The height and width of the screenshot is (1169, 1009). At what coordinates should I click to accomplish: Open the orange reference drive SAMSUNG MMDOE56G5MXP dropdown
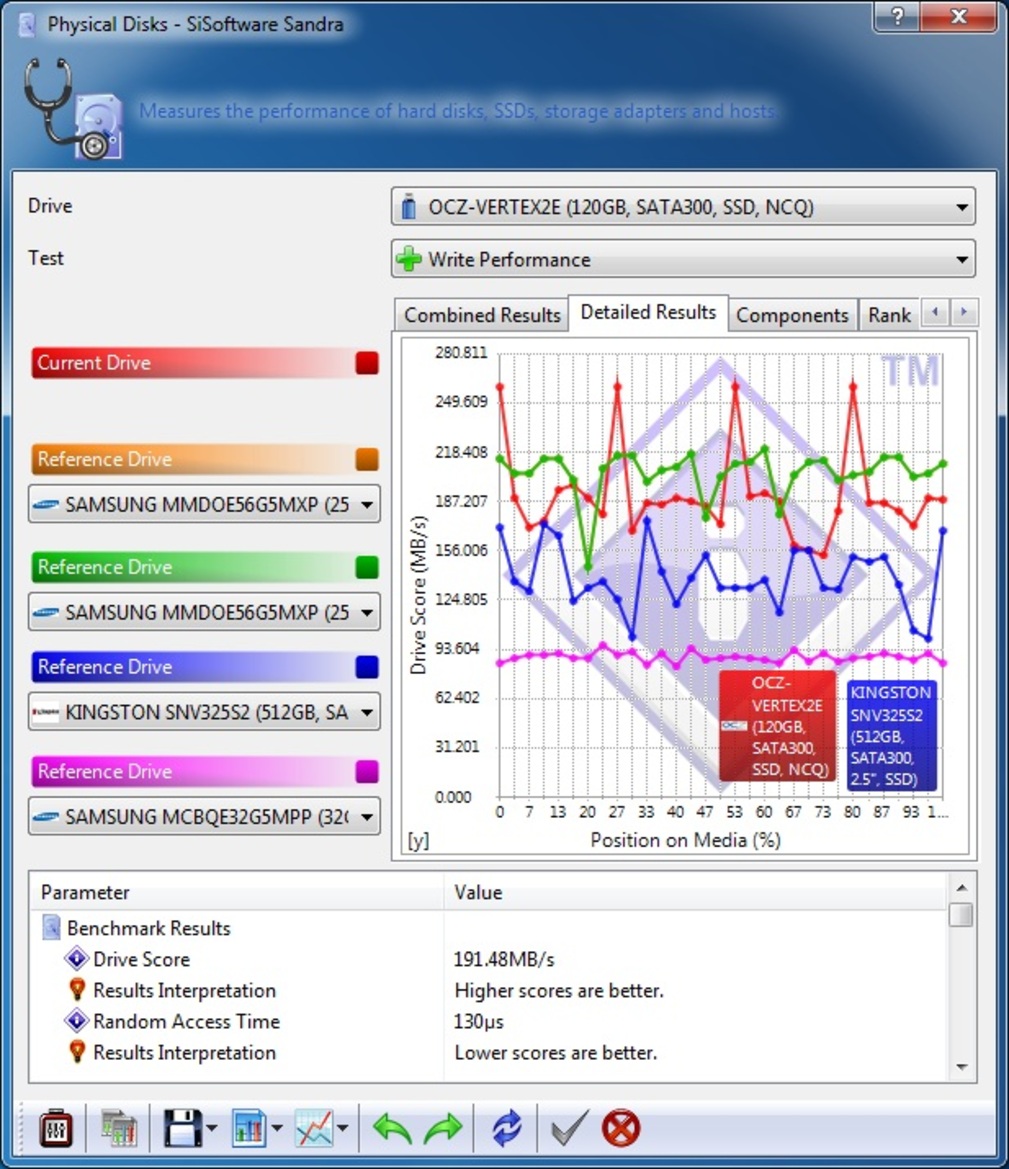pos(204,504)
